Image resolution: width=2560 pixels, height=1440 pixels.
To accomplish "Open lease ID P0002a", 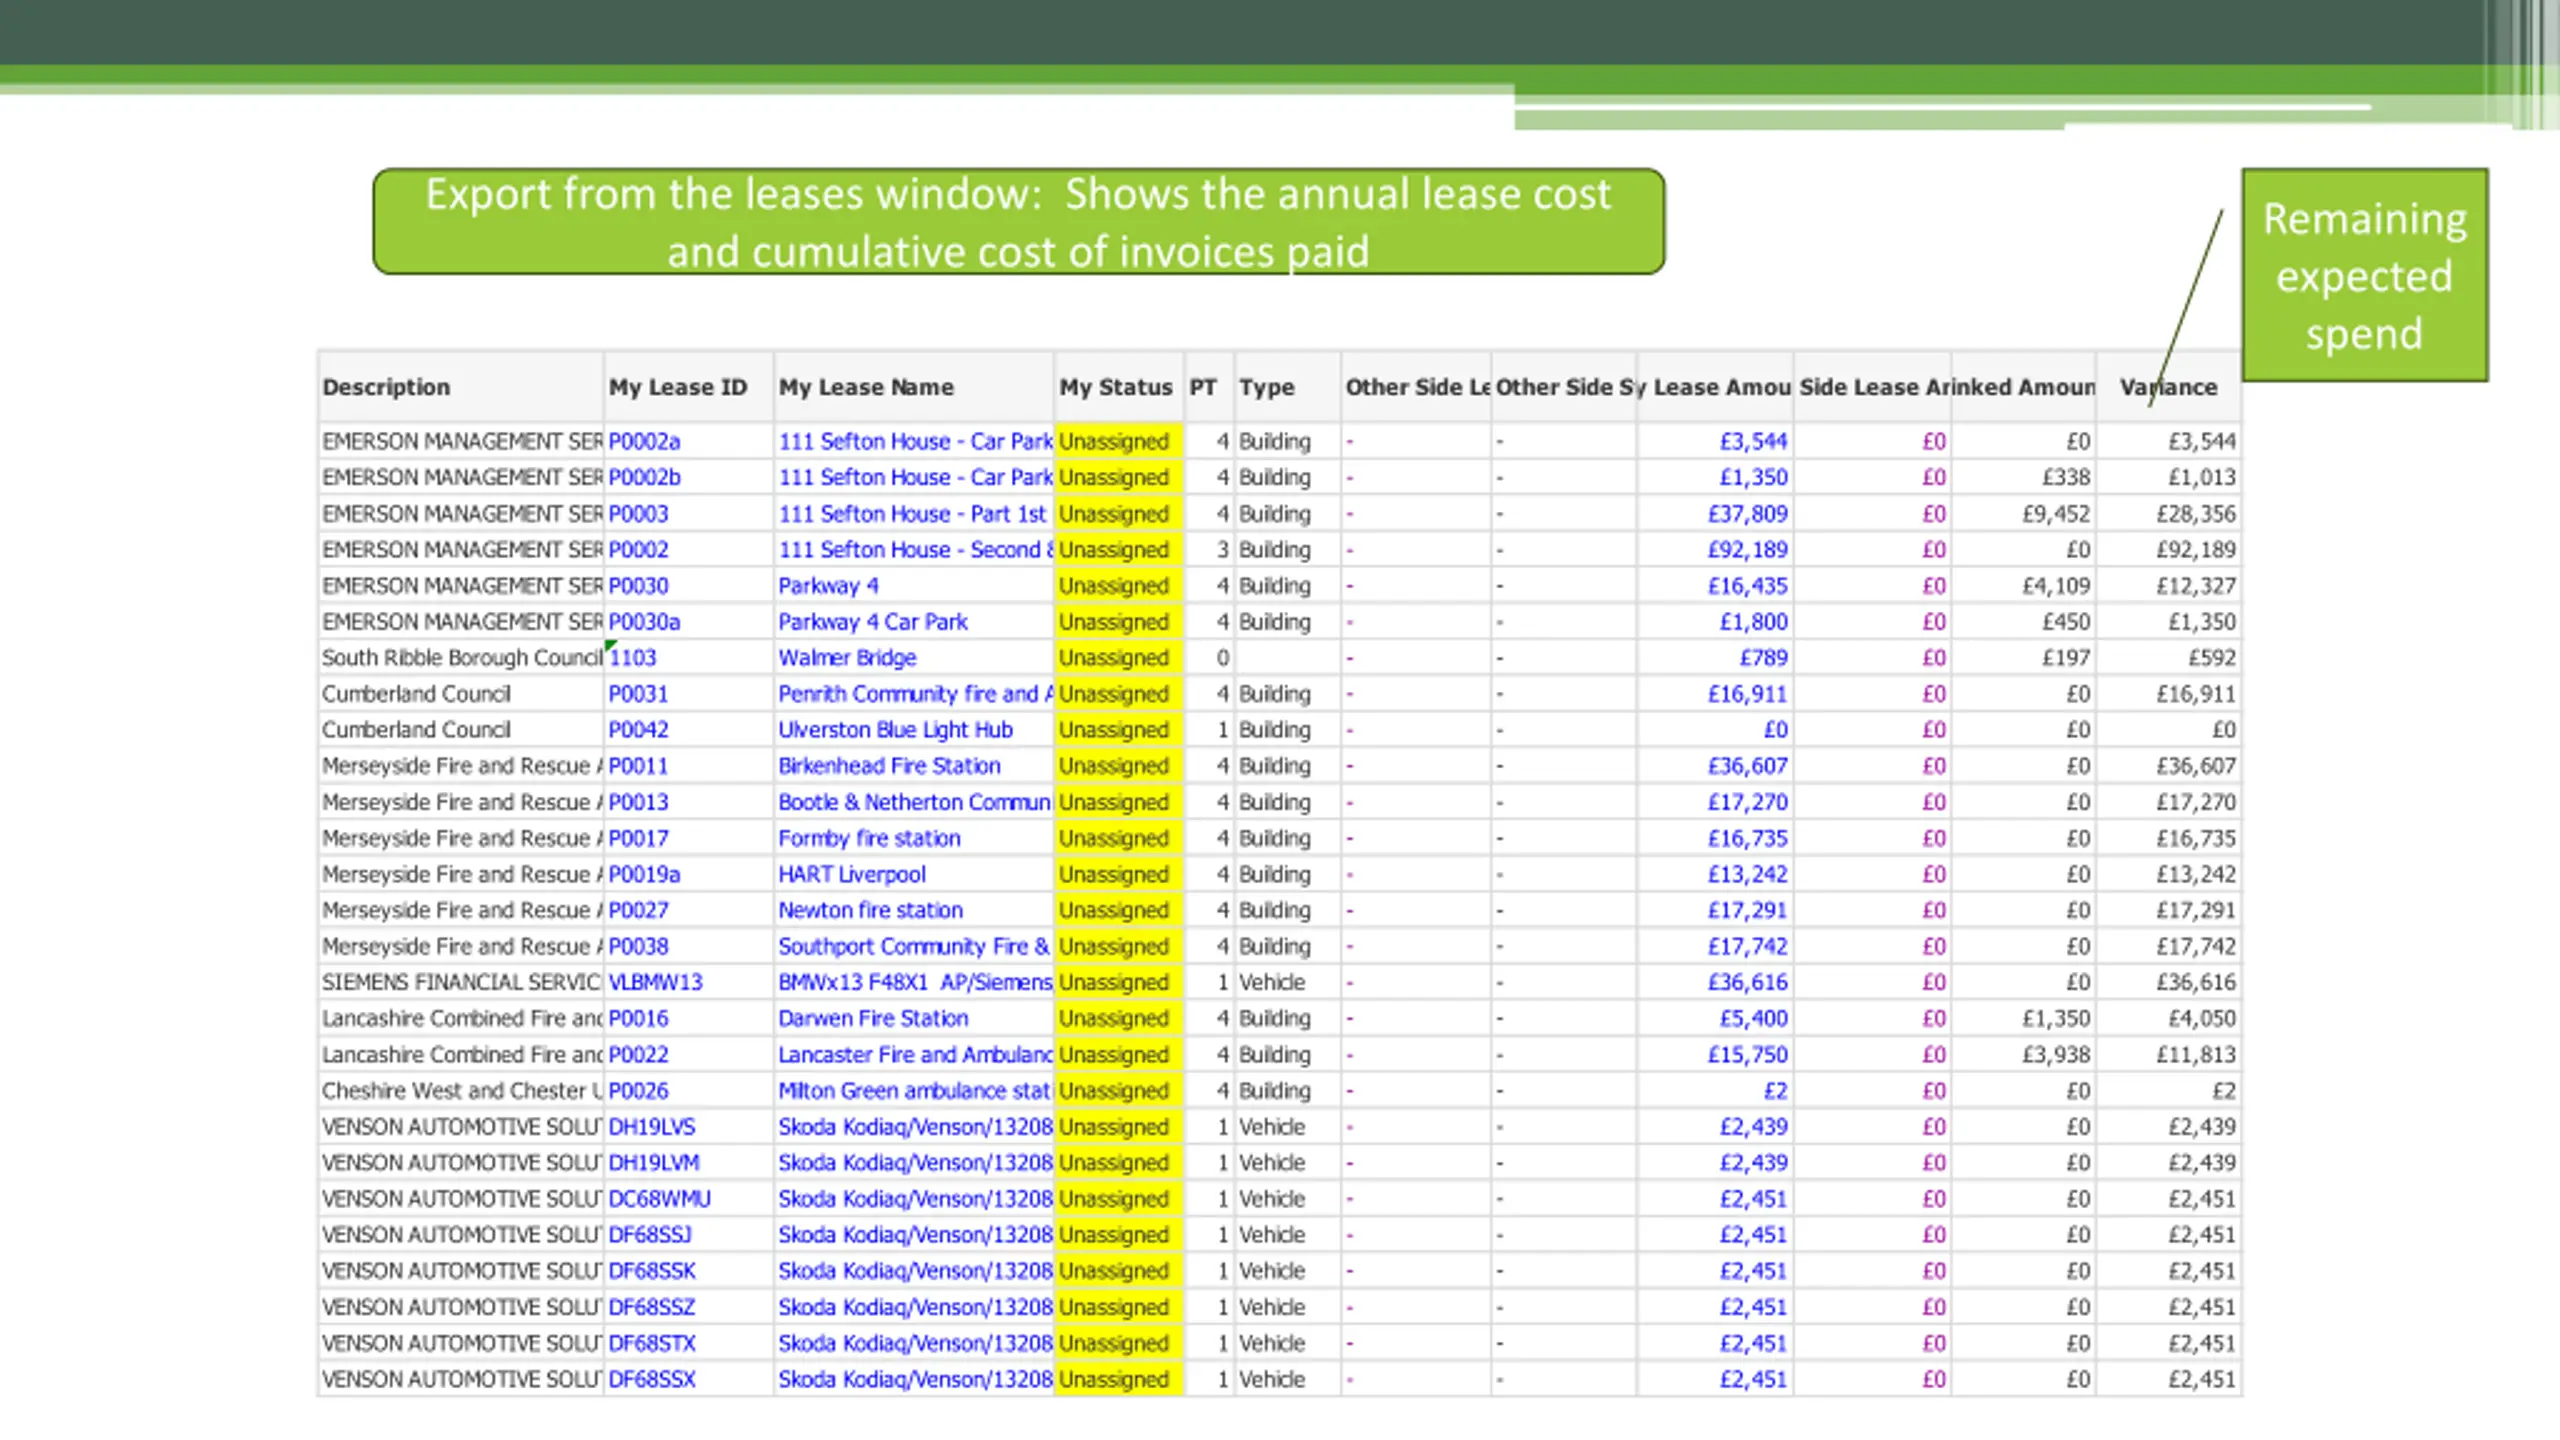I will (644, 441).
